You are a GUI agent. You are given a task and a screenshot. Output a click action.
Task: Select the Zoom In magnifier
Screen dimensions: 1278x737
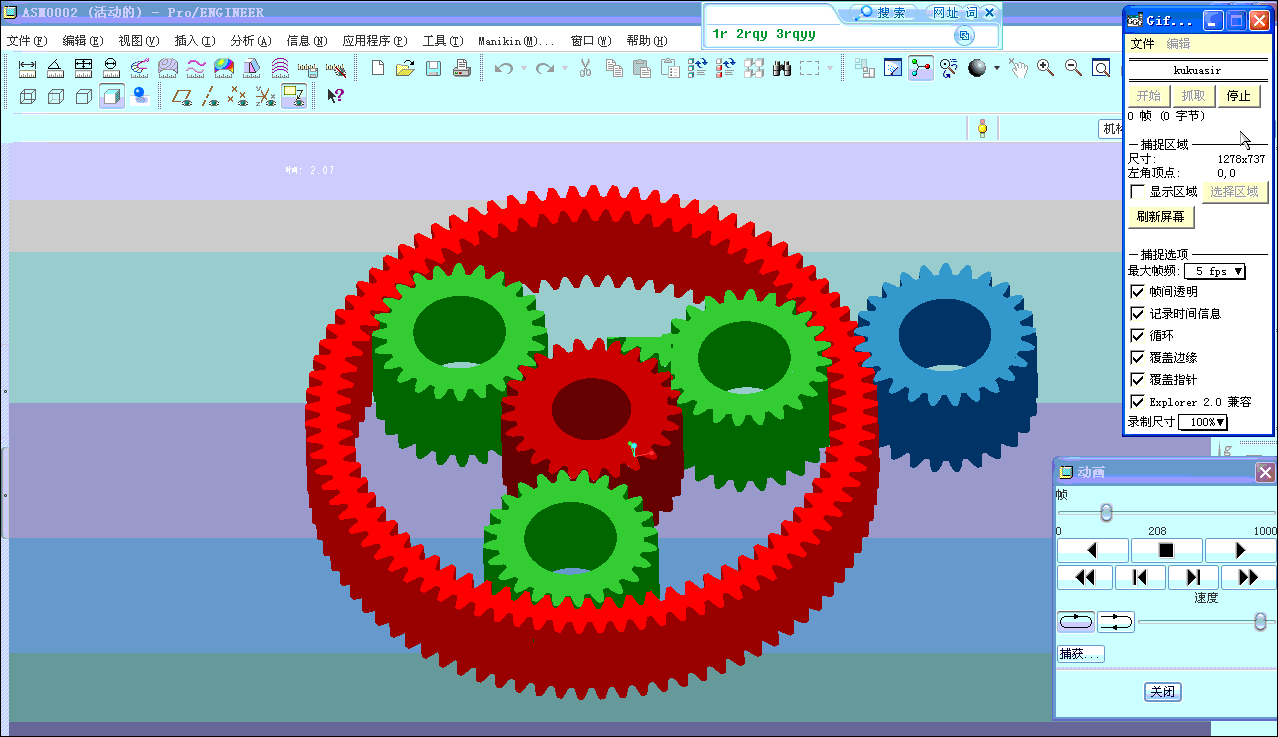tap(1046, 68)
